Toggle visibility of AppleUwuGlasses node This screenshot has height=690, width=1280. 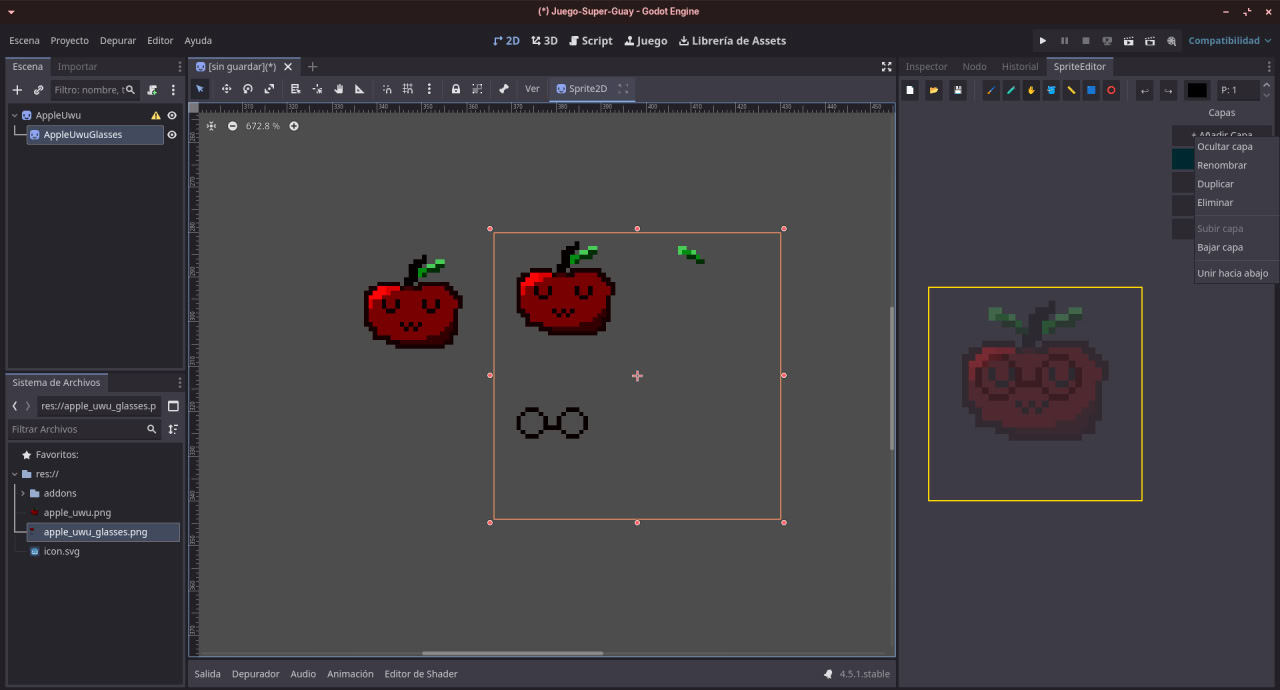[x=172, y=135]
